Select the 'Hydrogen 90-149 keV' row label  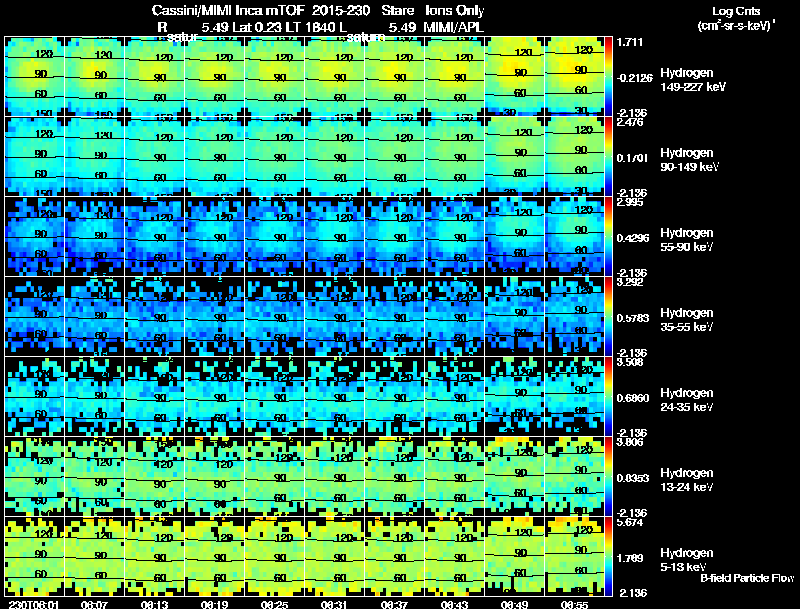click(689, 160)
